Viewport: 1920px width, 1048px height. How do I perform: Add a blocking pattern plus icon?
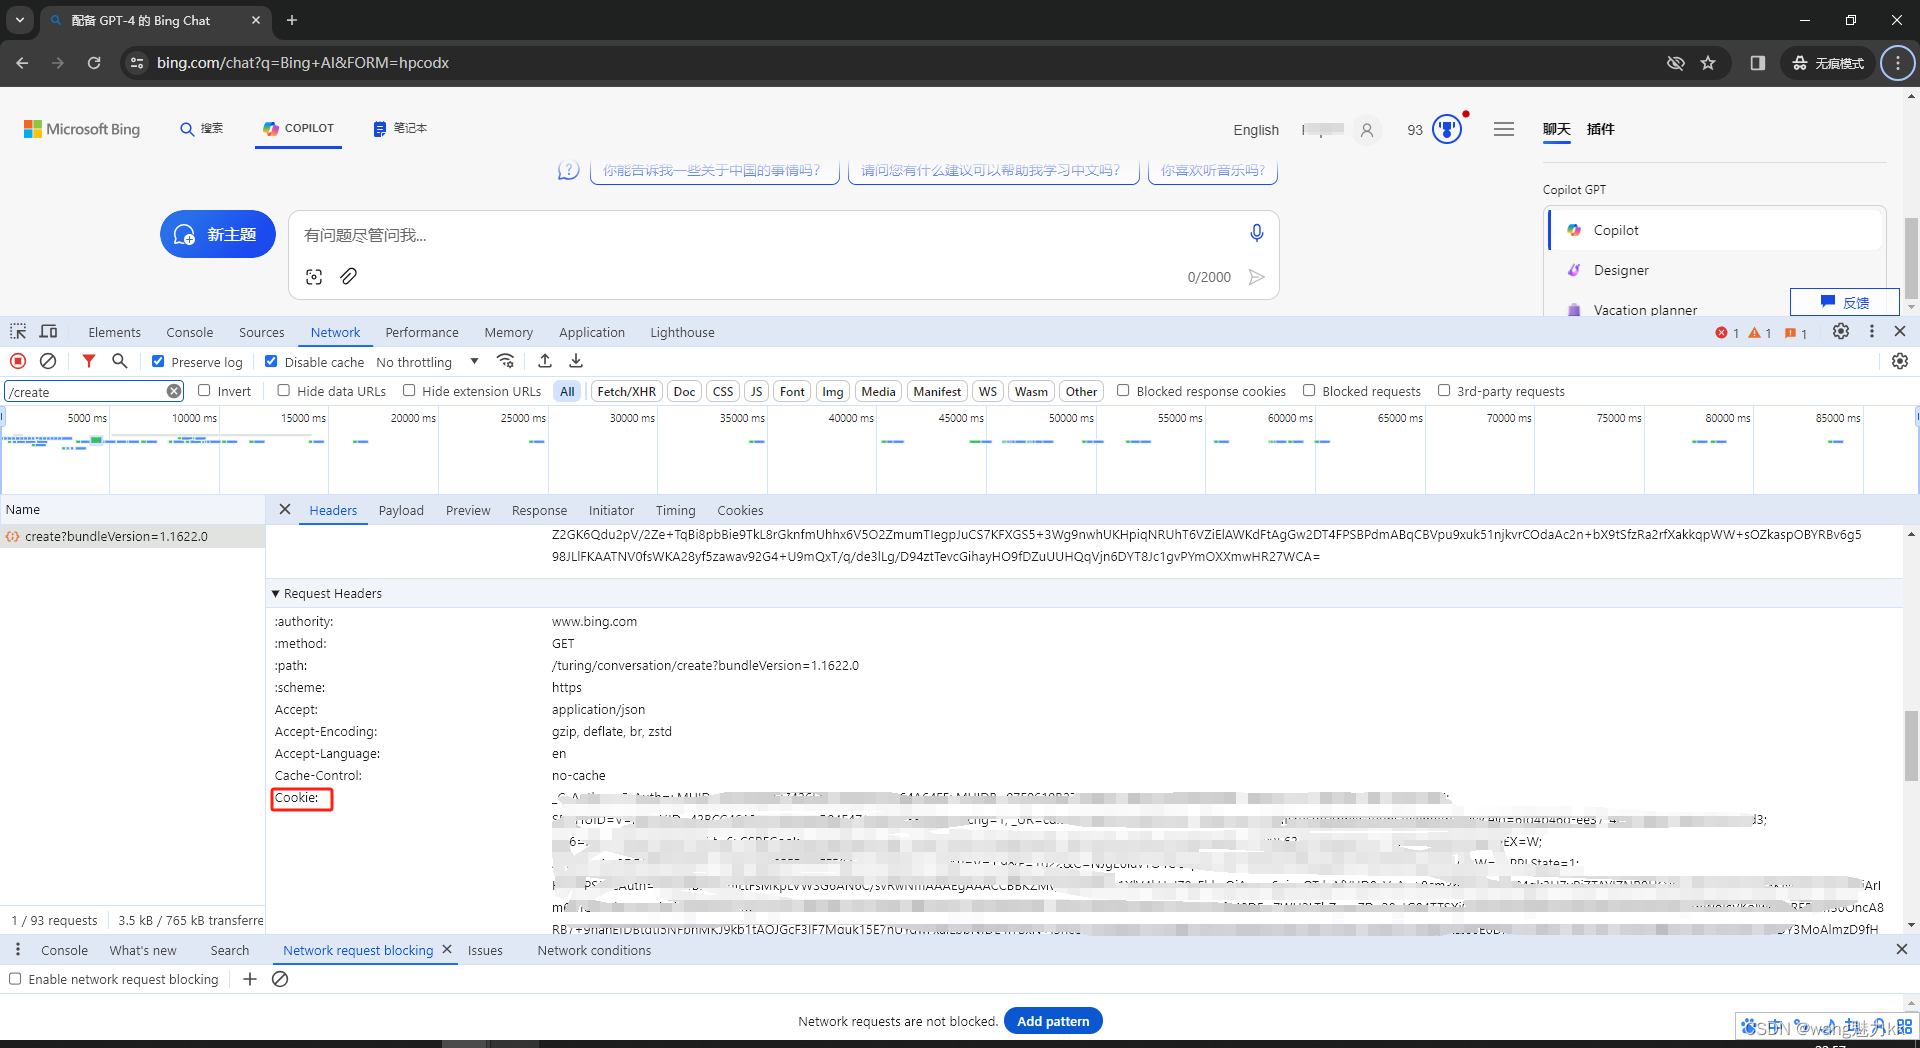point(250,979)
